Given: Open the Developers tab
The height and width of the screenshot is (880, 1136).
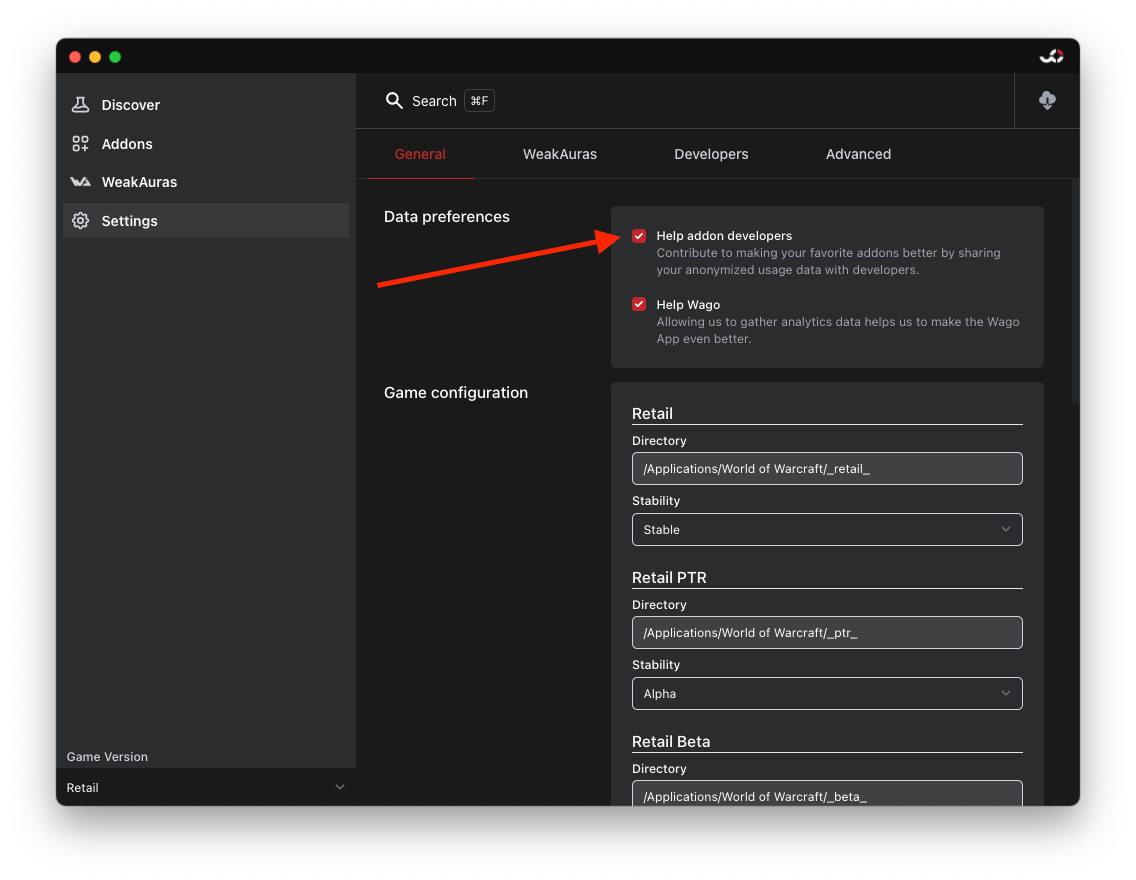Looking at the screenshot, I should tap(711, 154).
